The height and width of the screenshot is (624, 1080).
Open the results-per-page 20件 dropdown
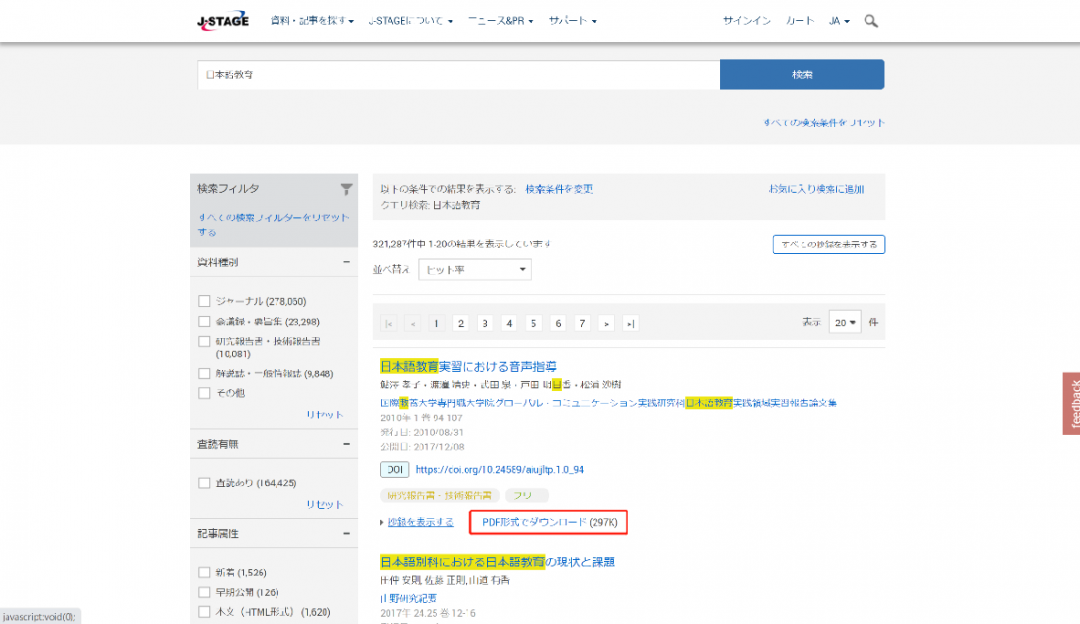click(845, 322)
